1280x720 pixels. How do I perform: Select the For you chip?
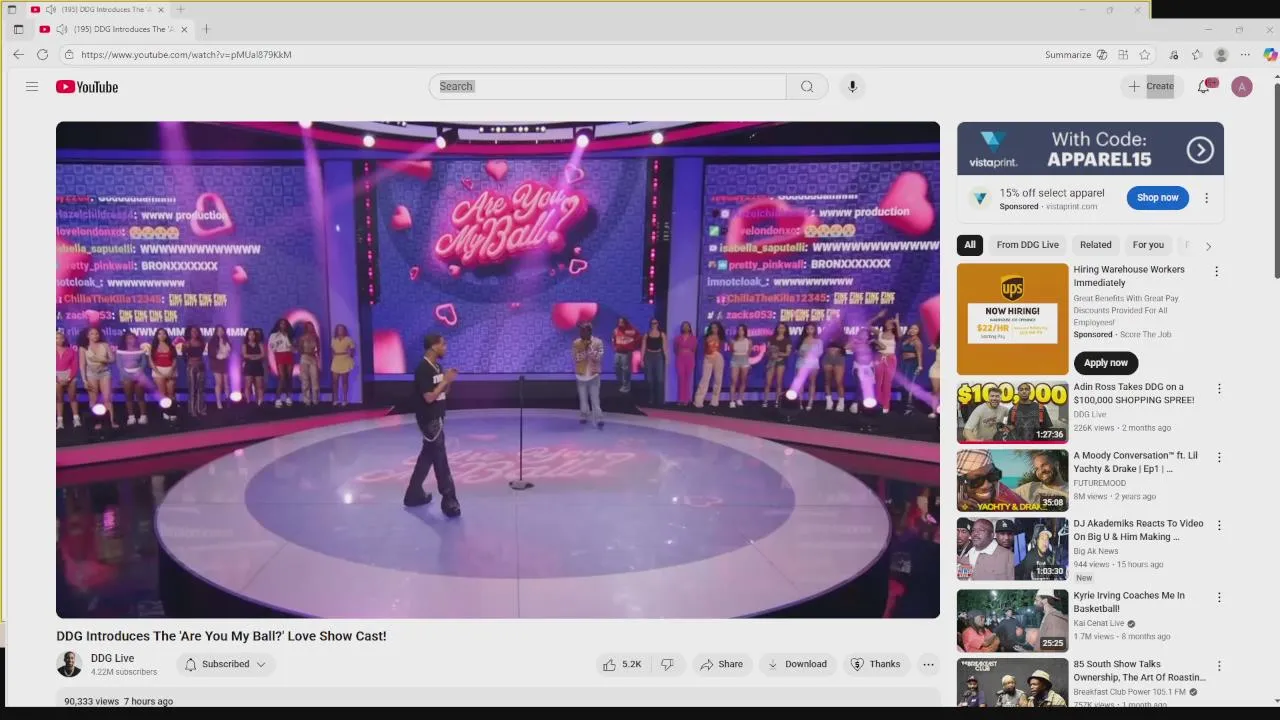(1148, 245)
